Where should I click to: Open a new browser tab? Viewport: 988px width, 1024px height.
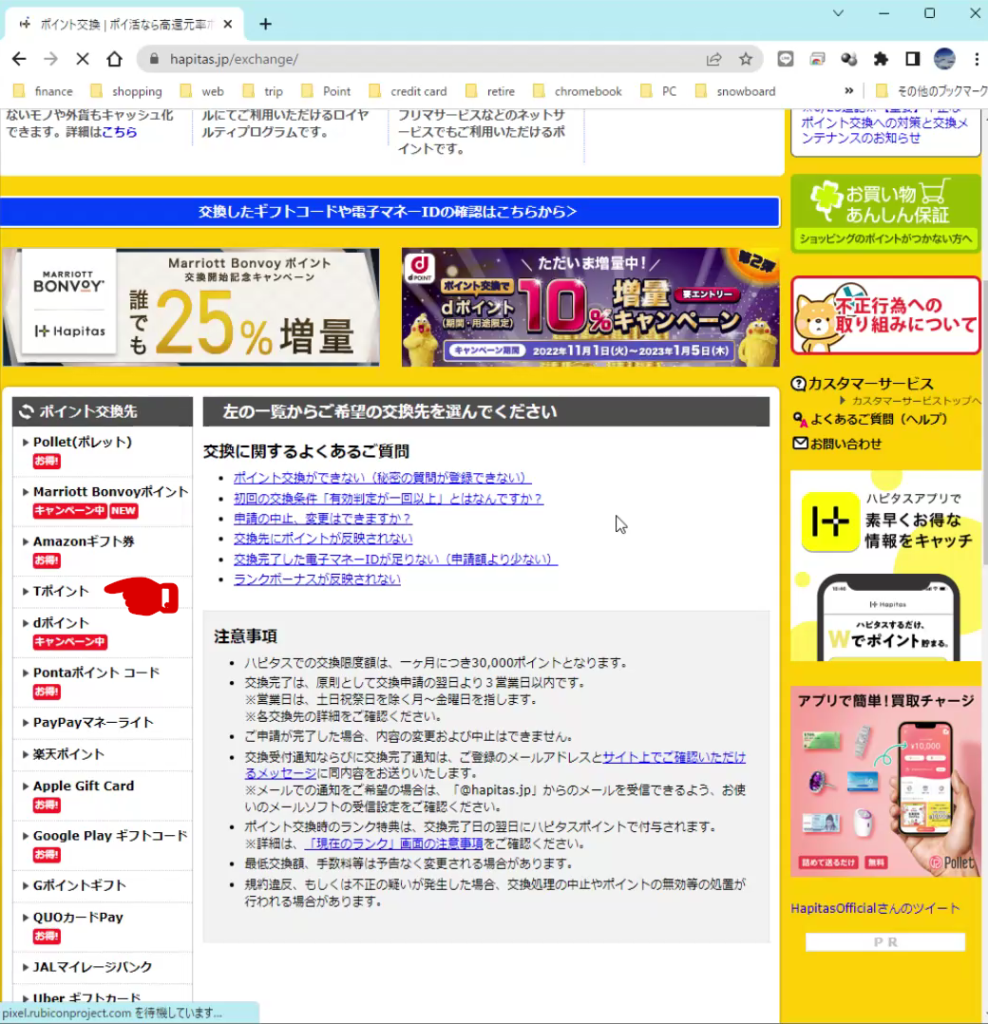click(x=265, y=24)
